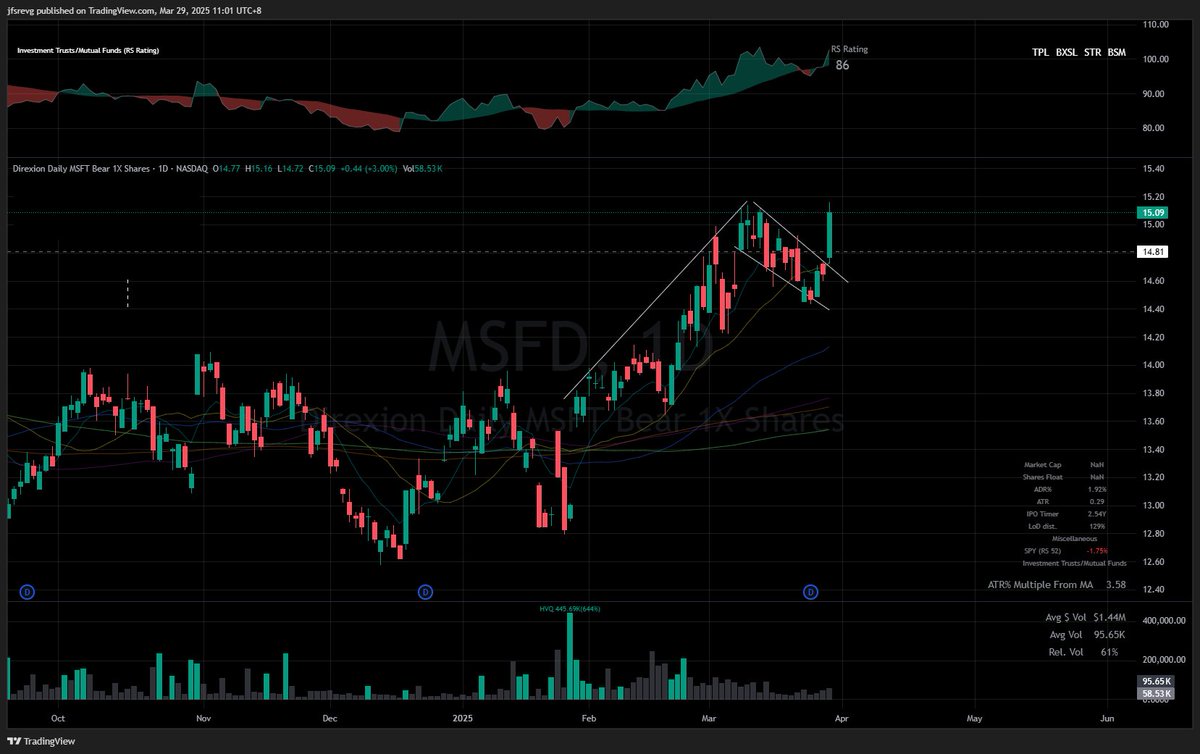The width and height of the screenshot is (1200, 754).
Task: Open the dividend marker near late December
Action: coord(426,593)
